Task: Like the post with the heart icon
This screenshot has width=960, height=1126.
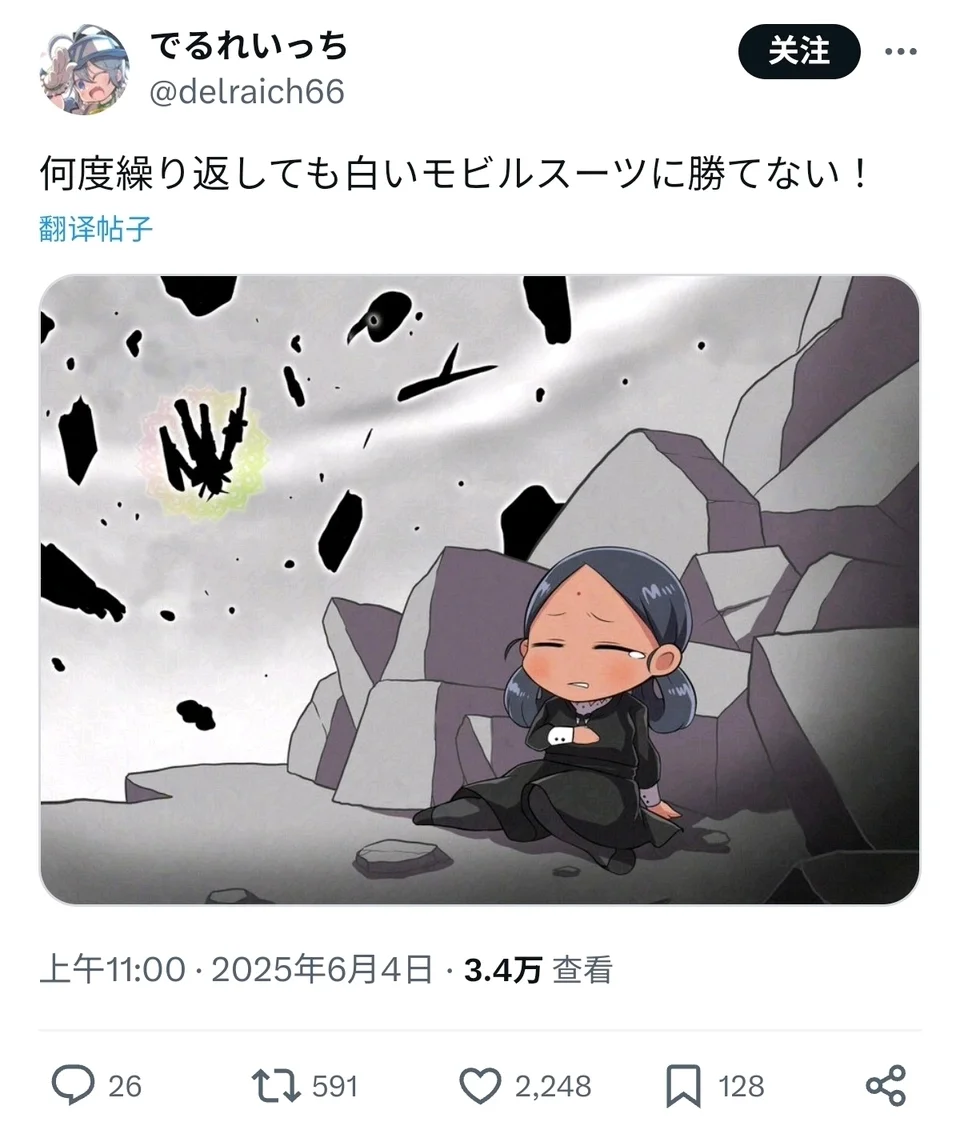Action: (x=480, y=1086)
